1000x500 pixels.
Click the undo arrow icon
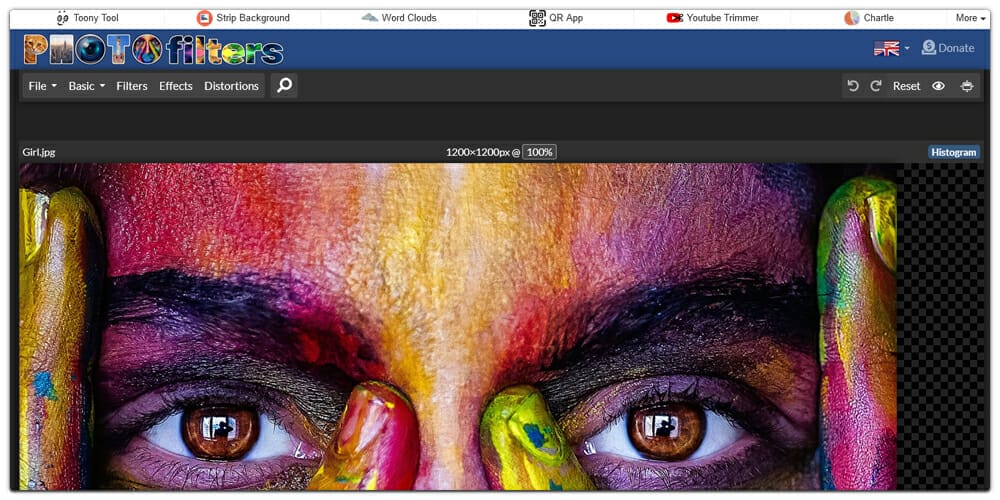[x=853, y=86]
